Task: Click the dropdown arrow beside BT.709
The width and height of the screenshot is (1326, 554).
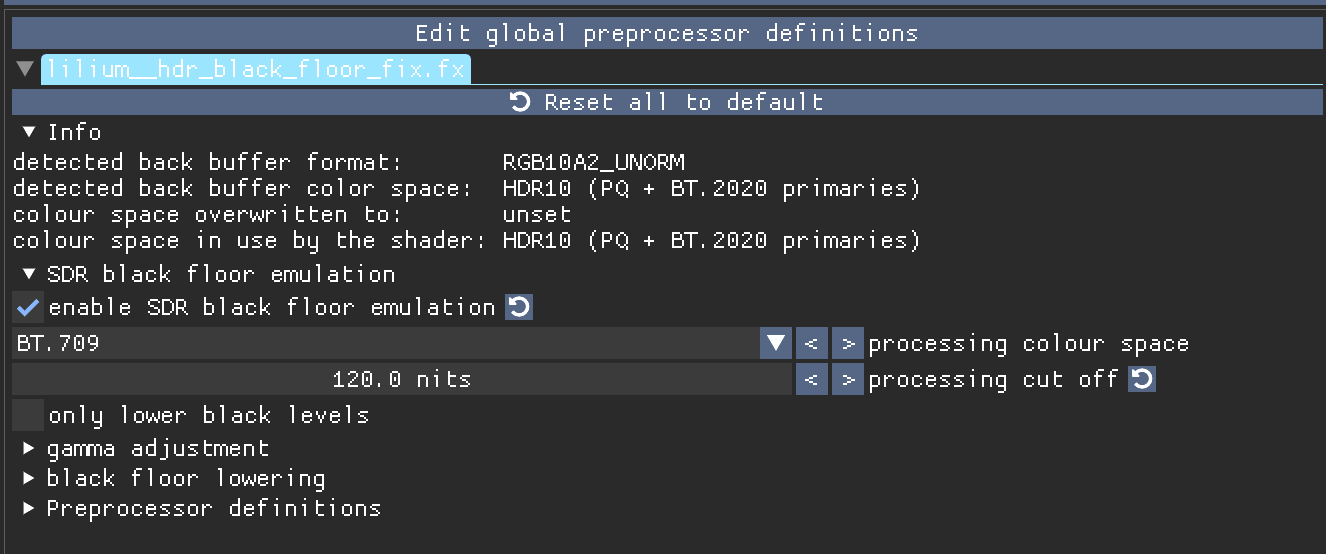Action: click(776, 344)
